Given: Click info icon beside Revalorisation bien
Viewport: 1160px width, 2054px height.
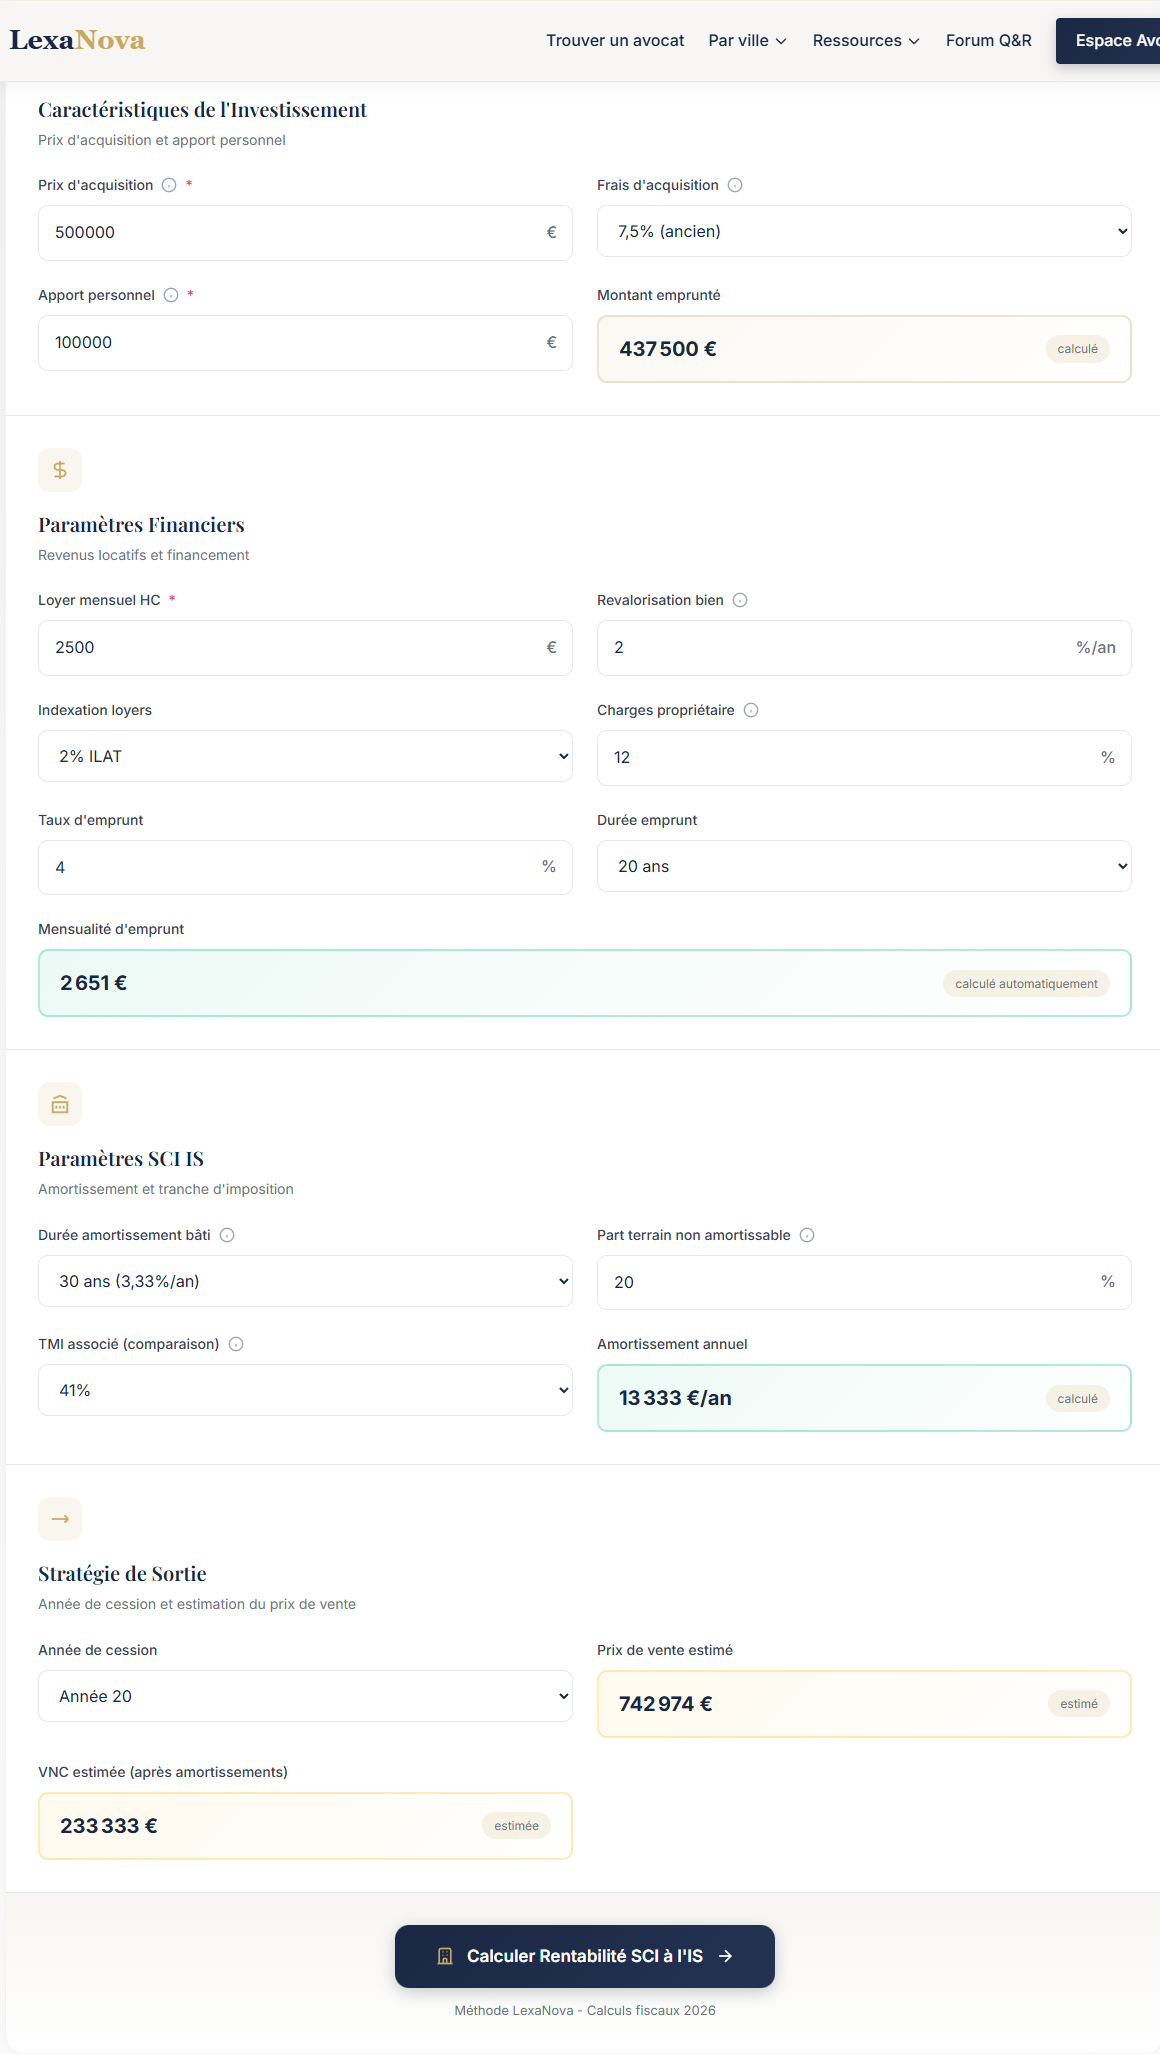Looking at the screenshot, I should pyautogui.click(x=740, y=600).
